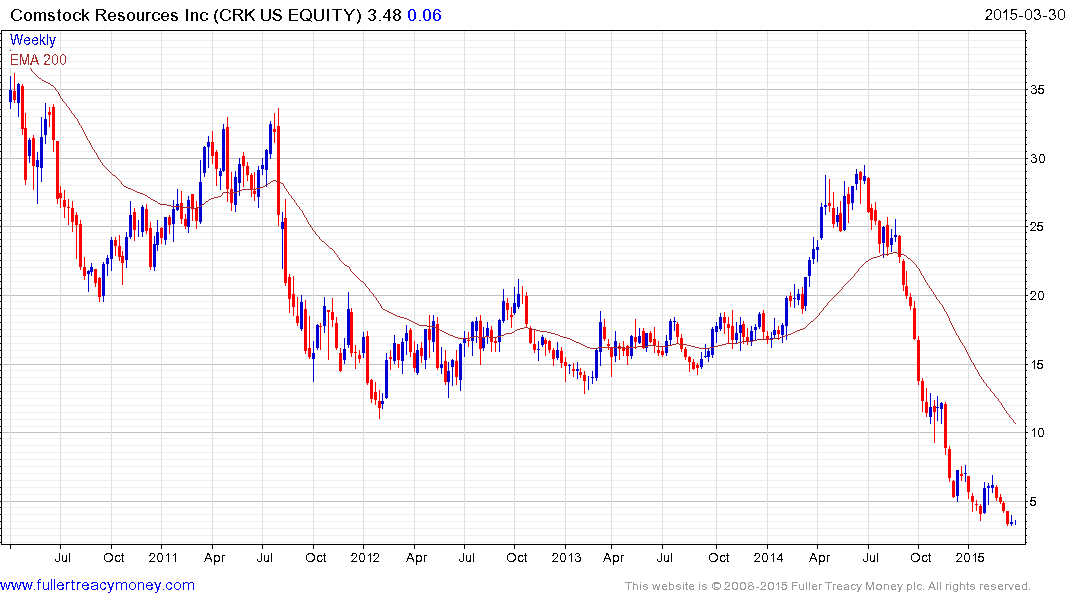This screenshot has width=1075, height=600.
Task: Click the copyright notice text
Action: tap(828, 586)
